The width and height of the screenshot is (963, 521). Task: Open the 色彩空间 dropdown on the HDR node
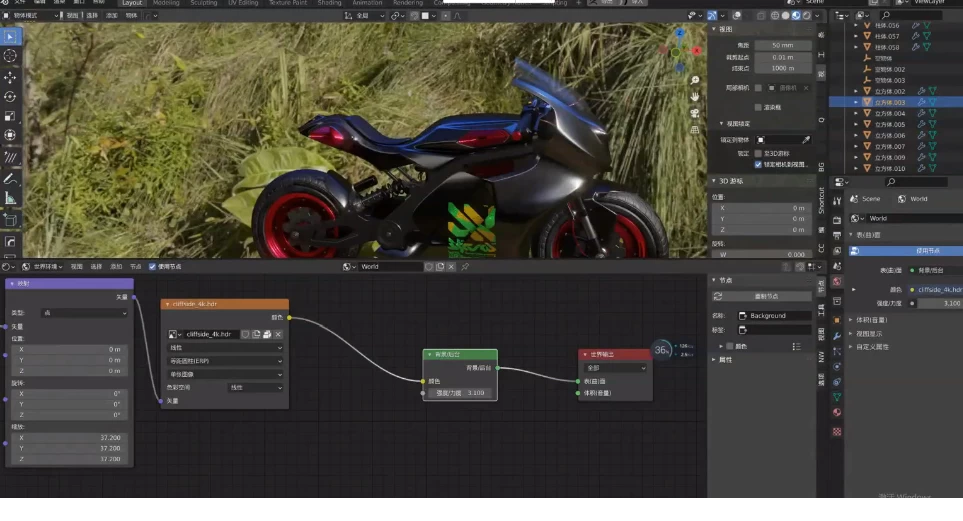click(x=257, y=387)
